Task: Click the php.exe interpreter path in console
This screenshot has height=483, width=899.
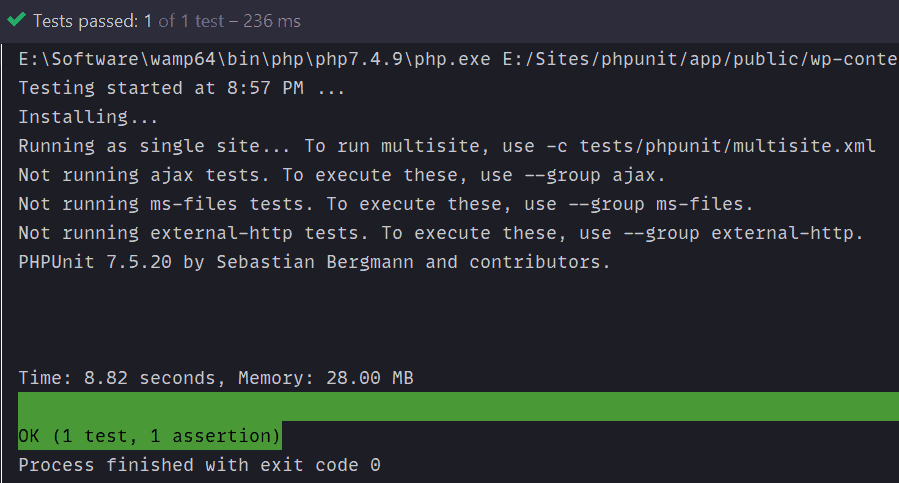Action: (x=254, y=59)
